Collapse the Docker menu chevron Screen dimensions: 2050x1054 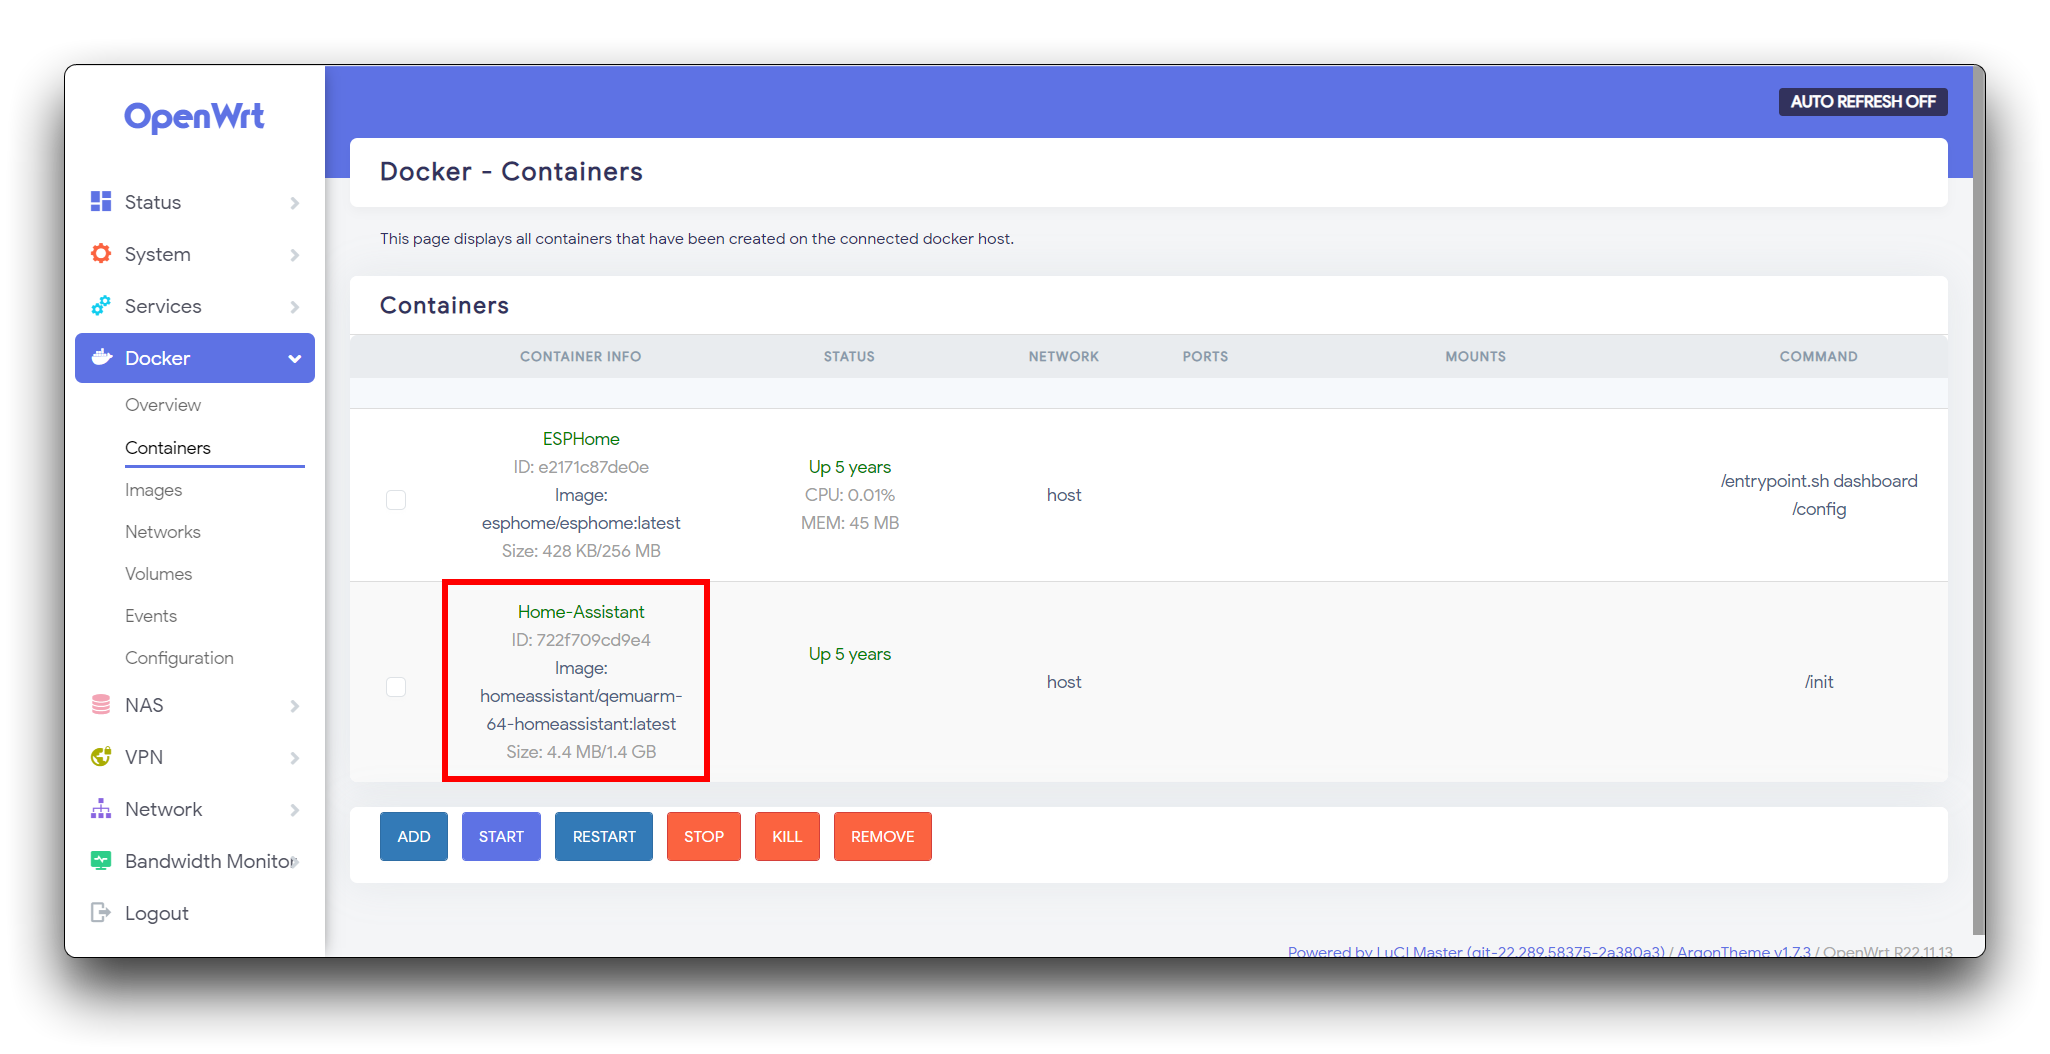[x=295, y=359]
